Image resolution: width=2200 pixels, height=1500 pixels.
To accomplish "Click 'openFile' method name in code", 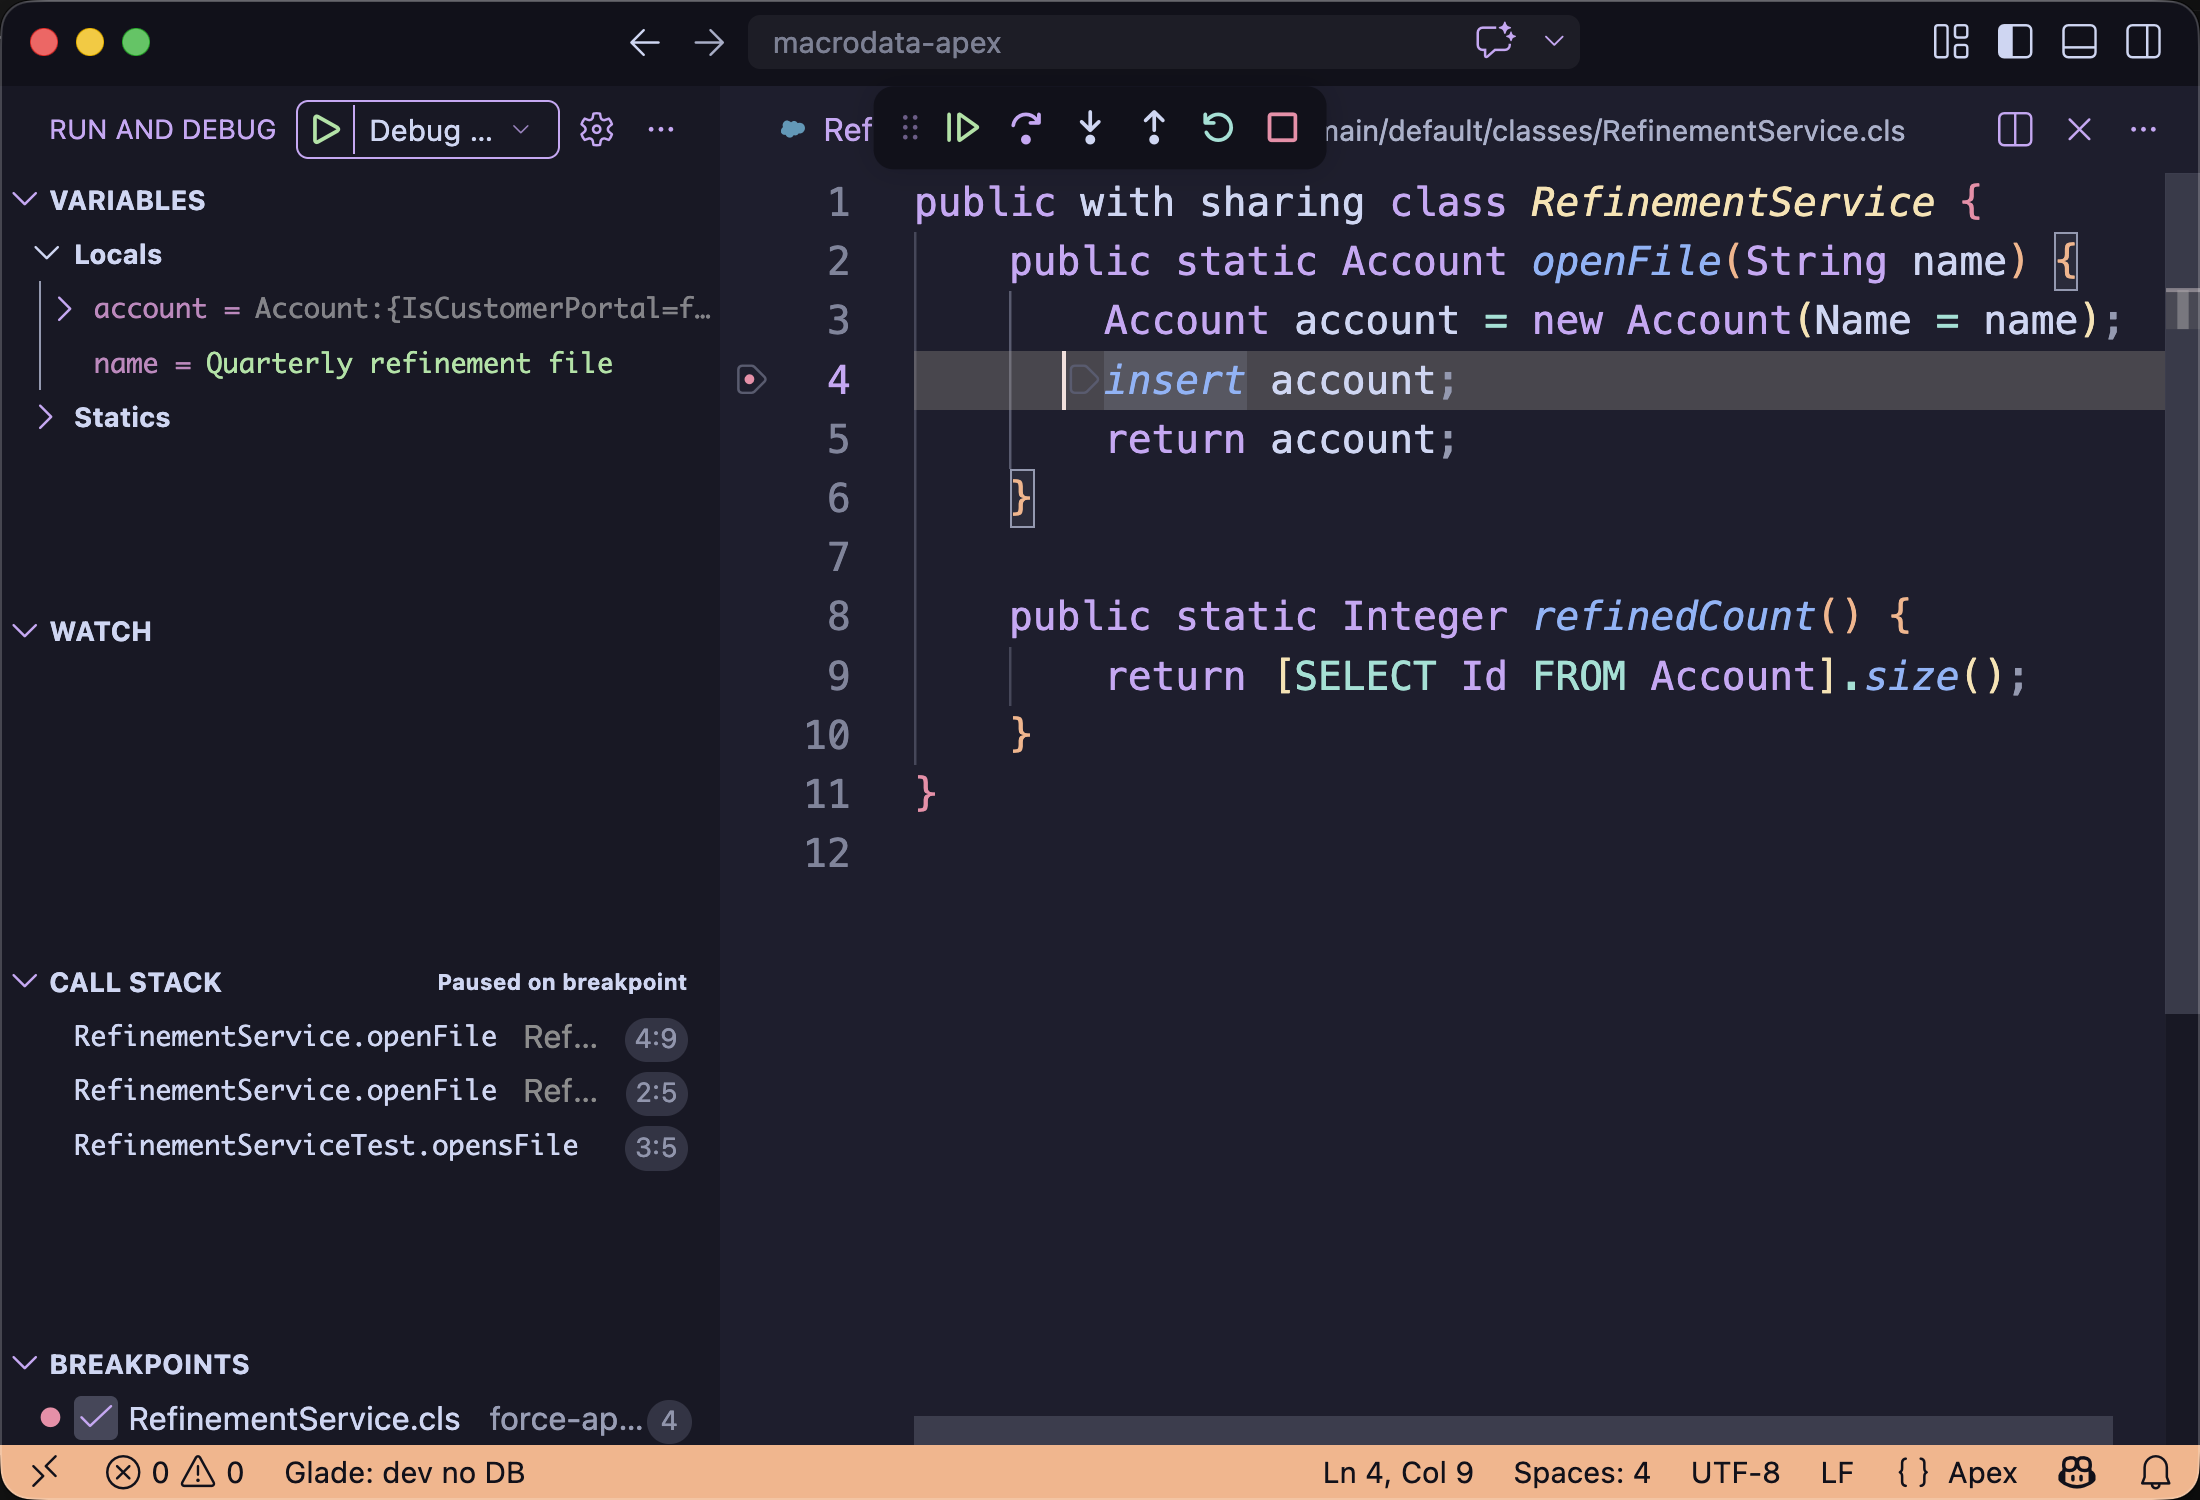I will tap(1626, 261).
